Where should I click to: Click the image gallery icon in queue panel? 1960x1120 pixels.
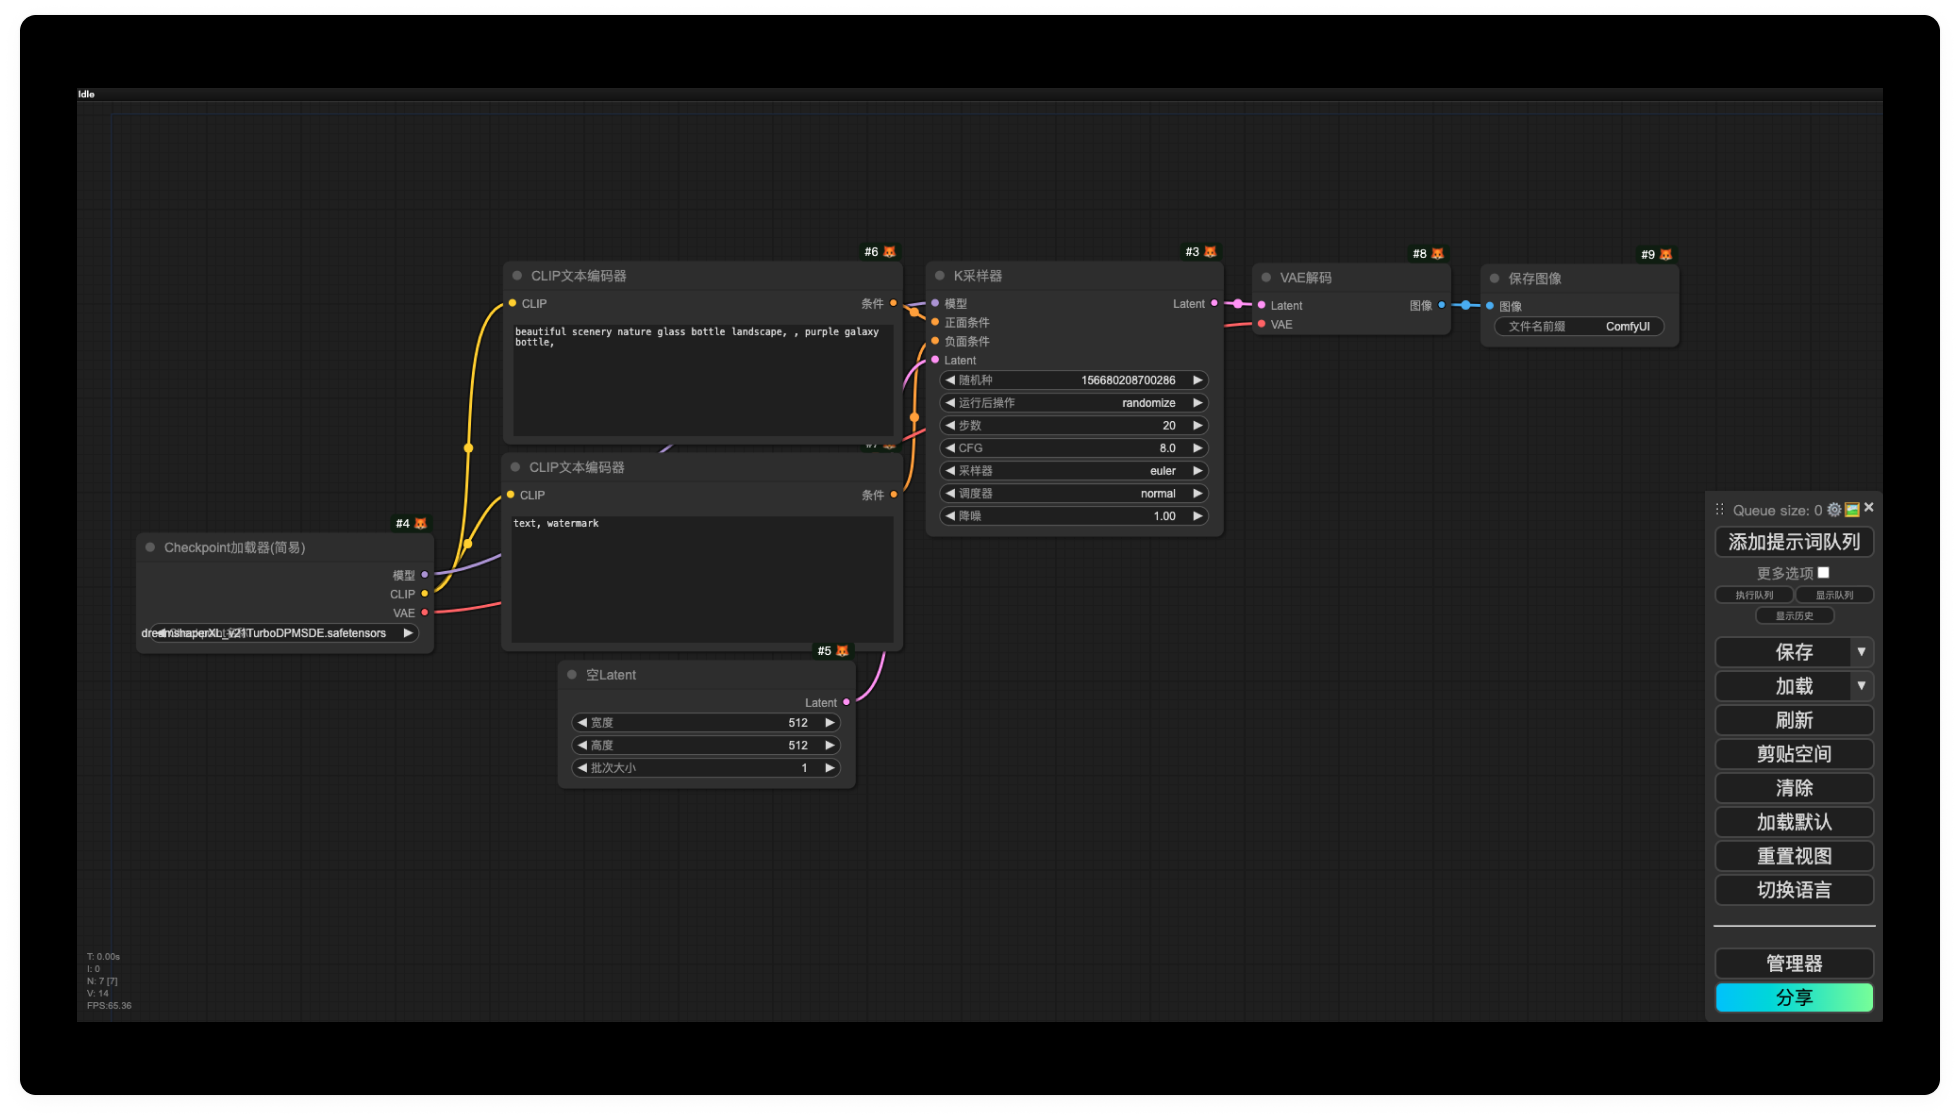1851,510
